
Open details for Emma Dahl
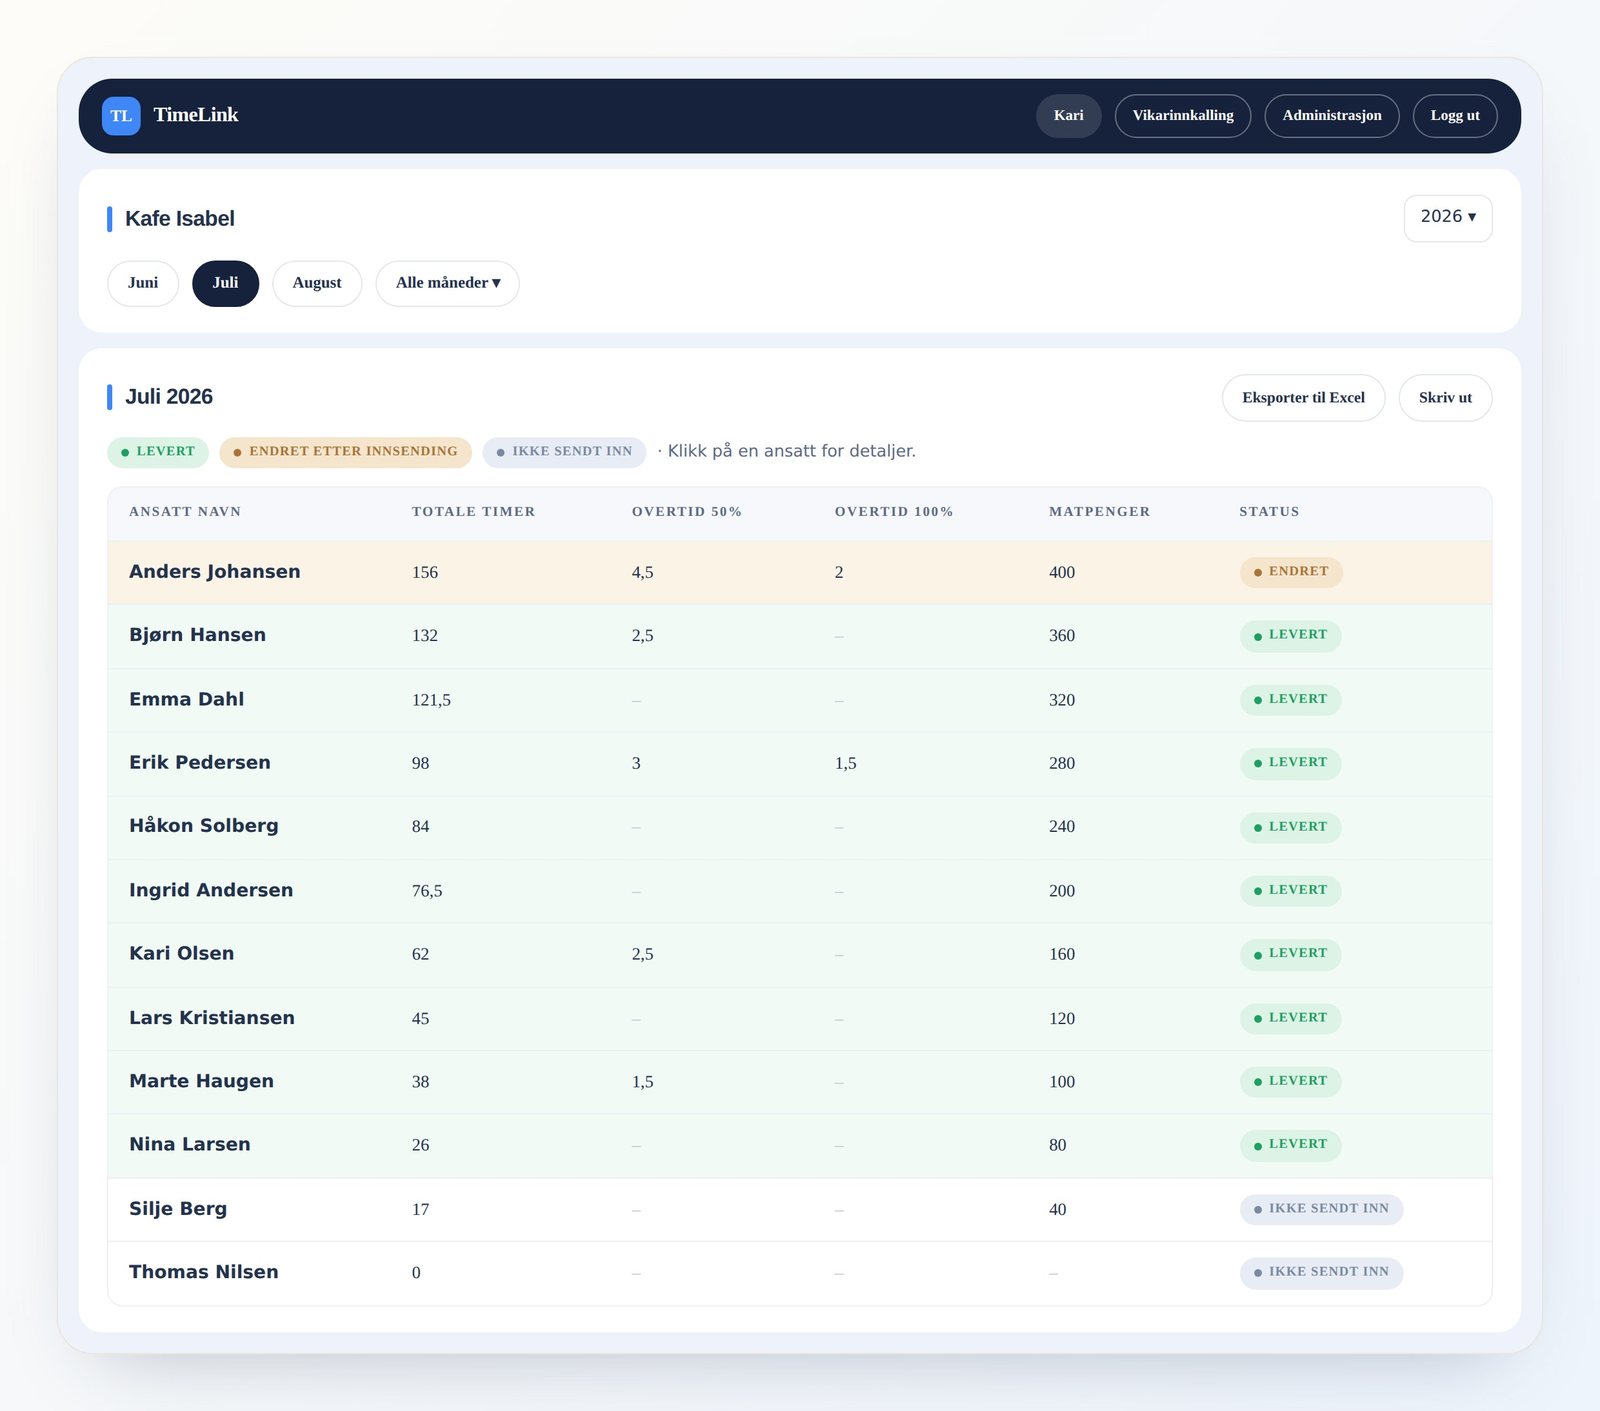(x=800, y=700)
